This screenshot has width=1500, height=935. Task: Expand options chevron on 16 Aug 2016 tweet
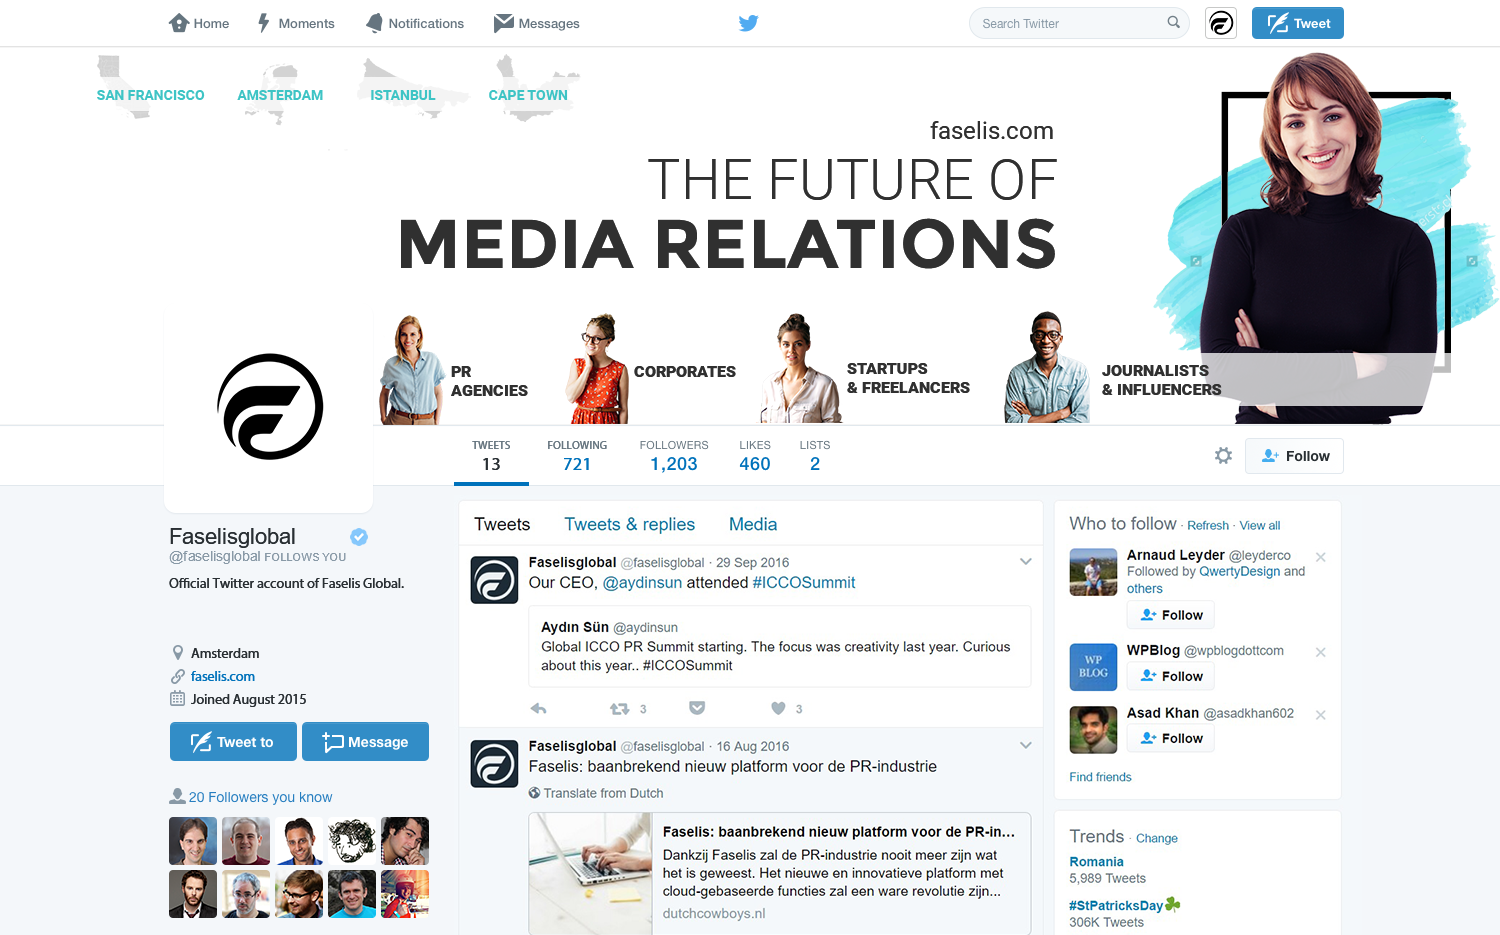pos(1025,745)
